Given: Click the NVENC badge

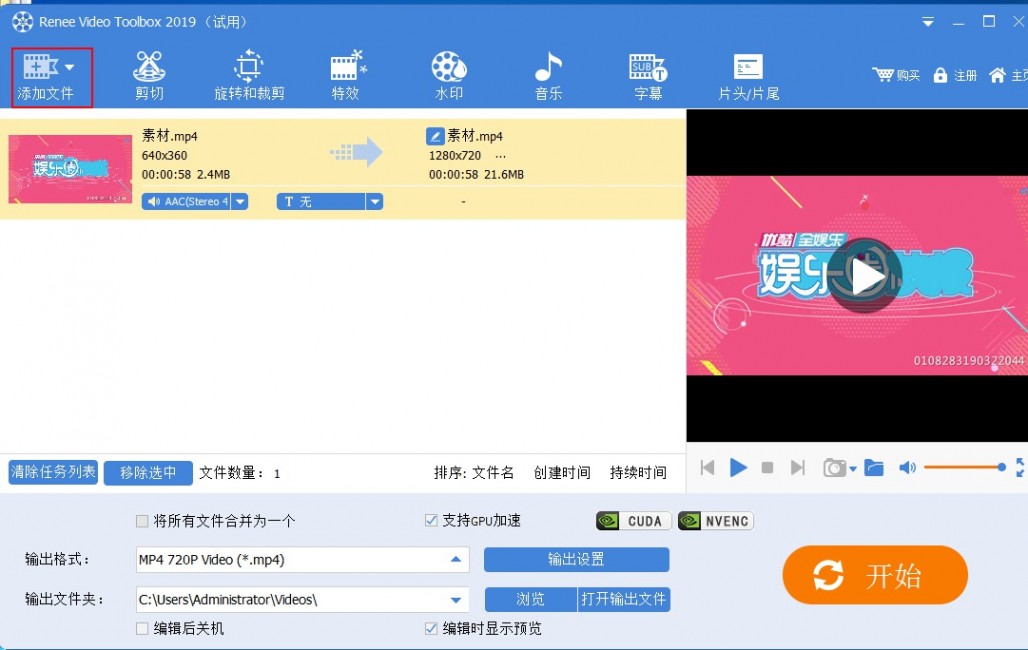Looking at the screenshot, I should 716,521.
